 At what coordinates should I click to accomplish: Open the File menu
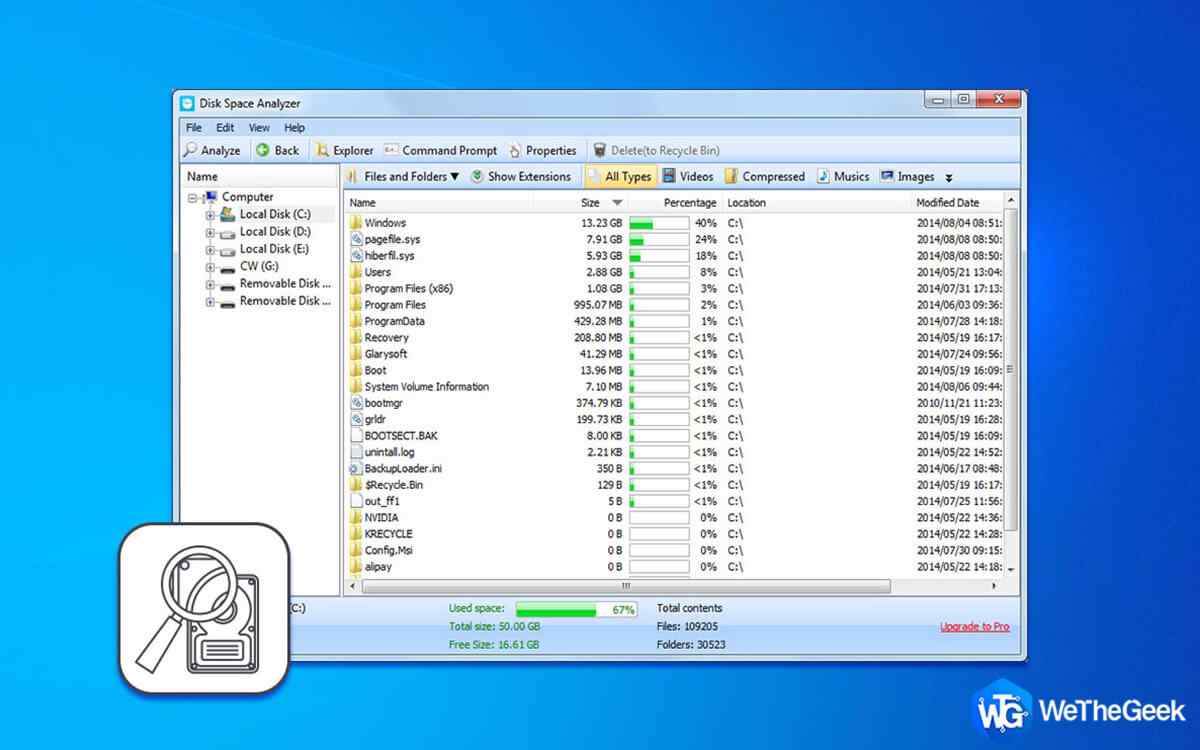click(x=194, y=128)
